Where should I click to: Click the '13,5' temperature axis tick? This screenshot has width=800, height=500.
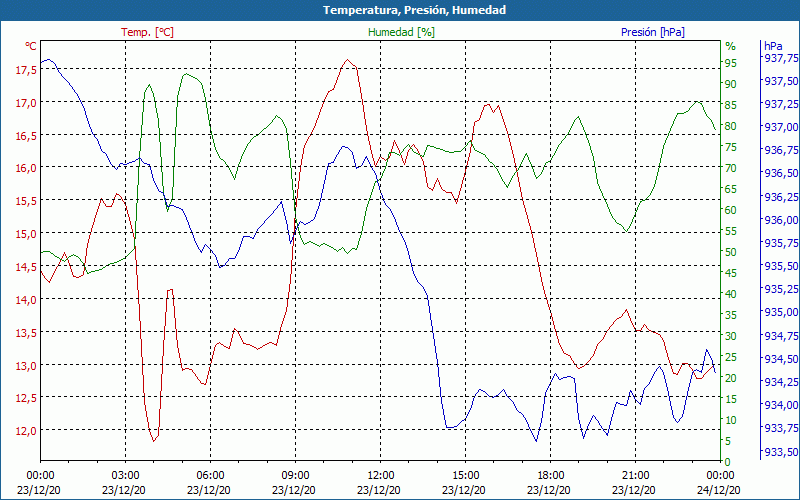tap(26, 333)
